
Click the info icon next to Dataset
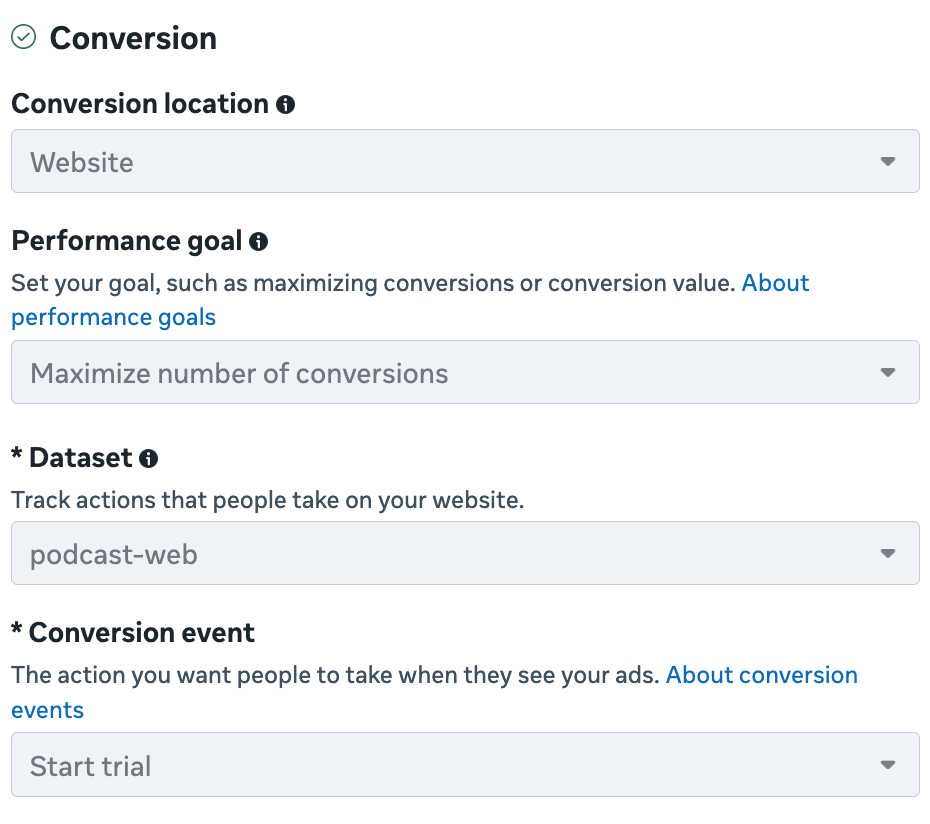[148, 458]
